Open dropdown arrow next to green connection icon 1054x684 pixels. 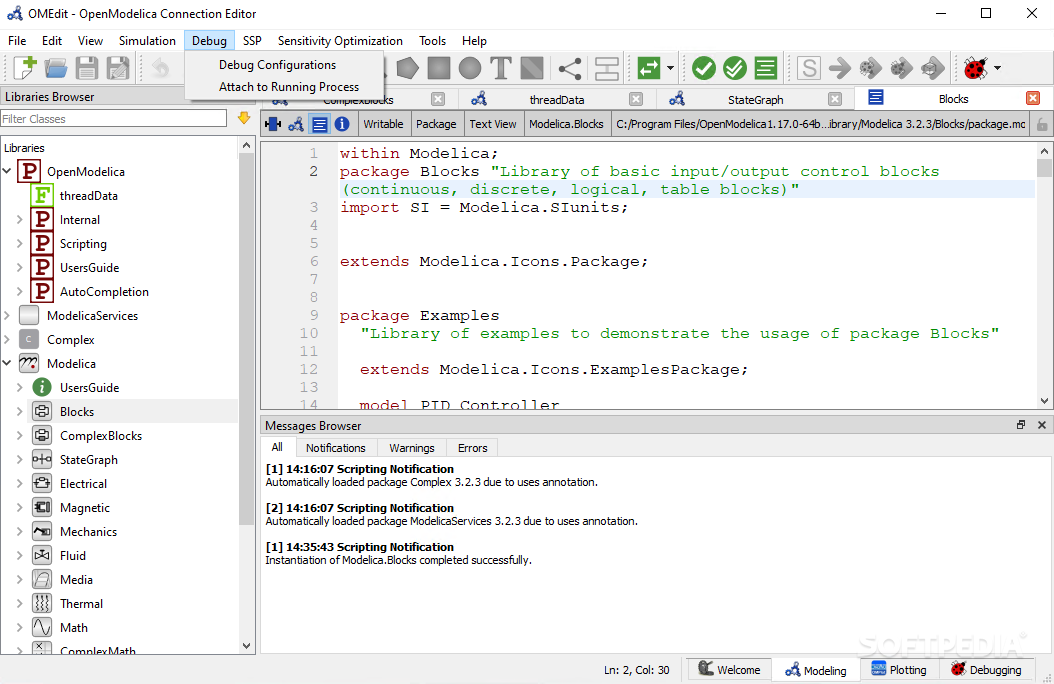(x=670, y=68)
